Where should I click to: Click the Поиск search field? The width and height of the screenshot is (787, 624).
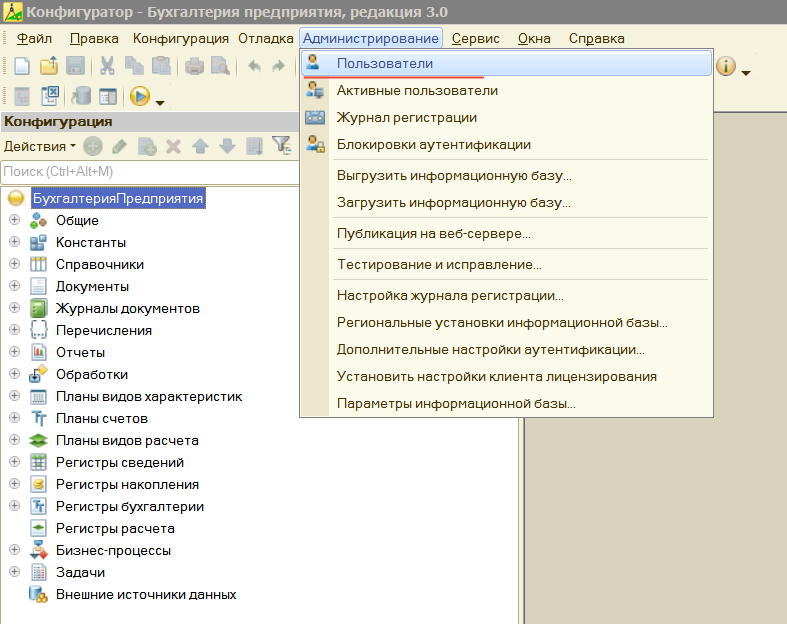pyautogui.click(x=150, y=172)
